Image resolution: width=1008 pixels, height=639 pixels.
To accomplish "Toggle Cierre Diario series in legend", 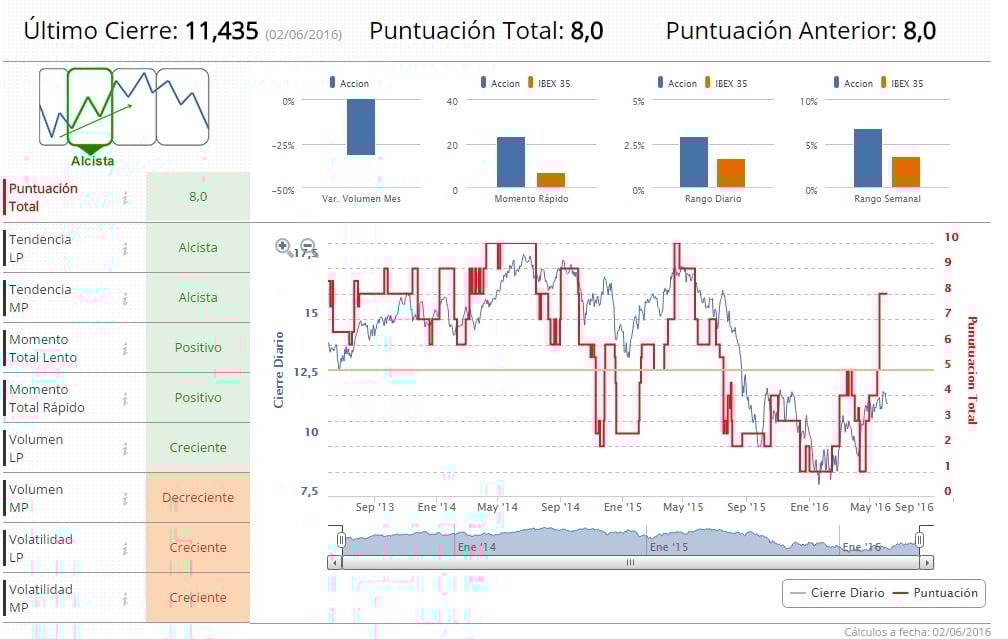I will point(838,593).
